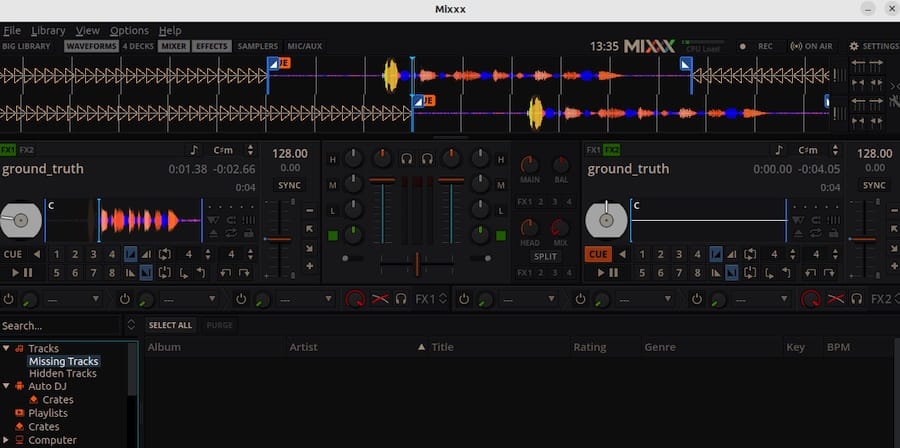Toggle the beatloop icon on left deck
Image resolution: width=900 pixels, height=448 pixels.
tap(165, 254)
